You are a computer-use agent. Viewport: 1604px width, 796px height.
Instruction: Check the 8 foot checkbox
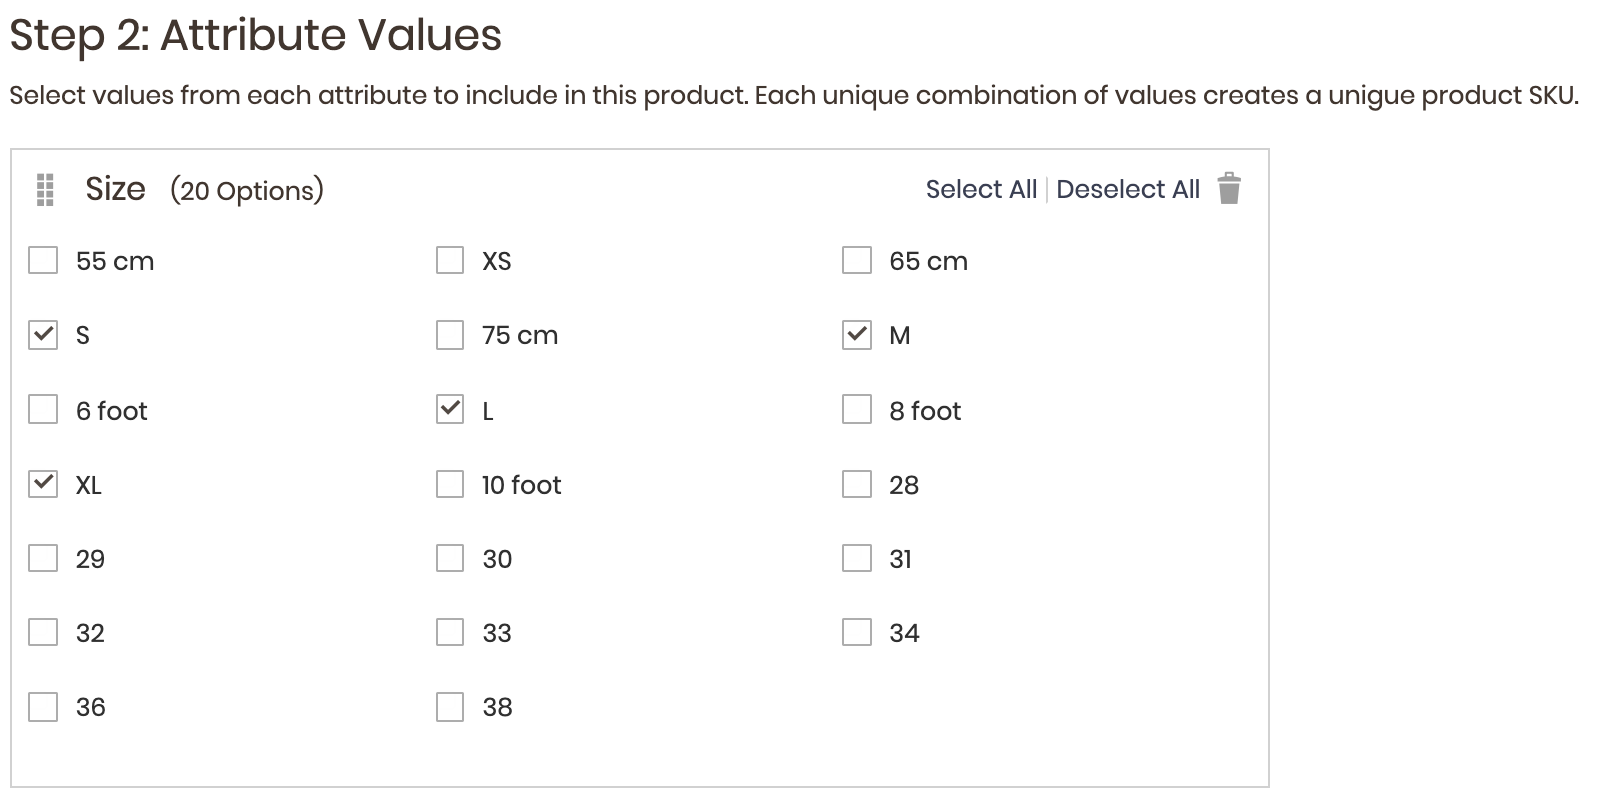[x=857, y=409]
